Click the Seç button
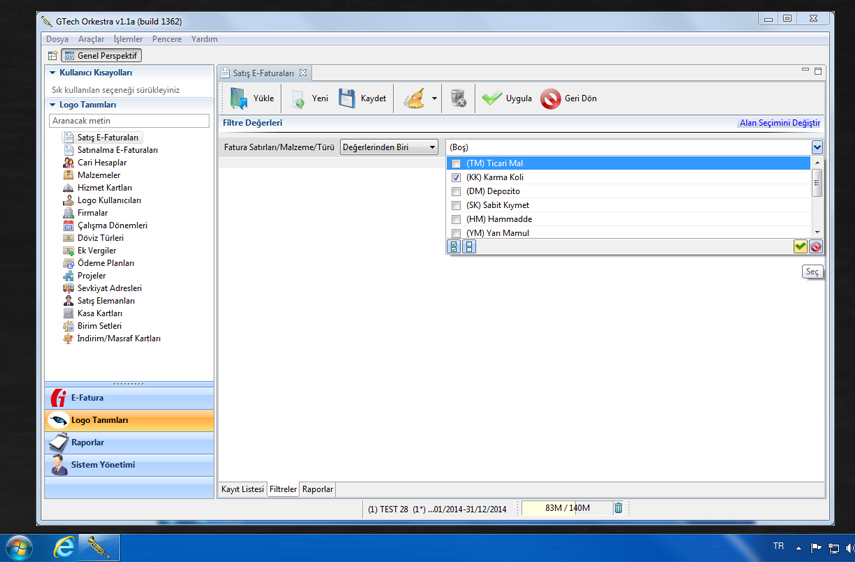Viewport: 855px width, 562px height. pyautogui.click(x=812, y=271)
